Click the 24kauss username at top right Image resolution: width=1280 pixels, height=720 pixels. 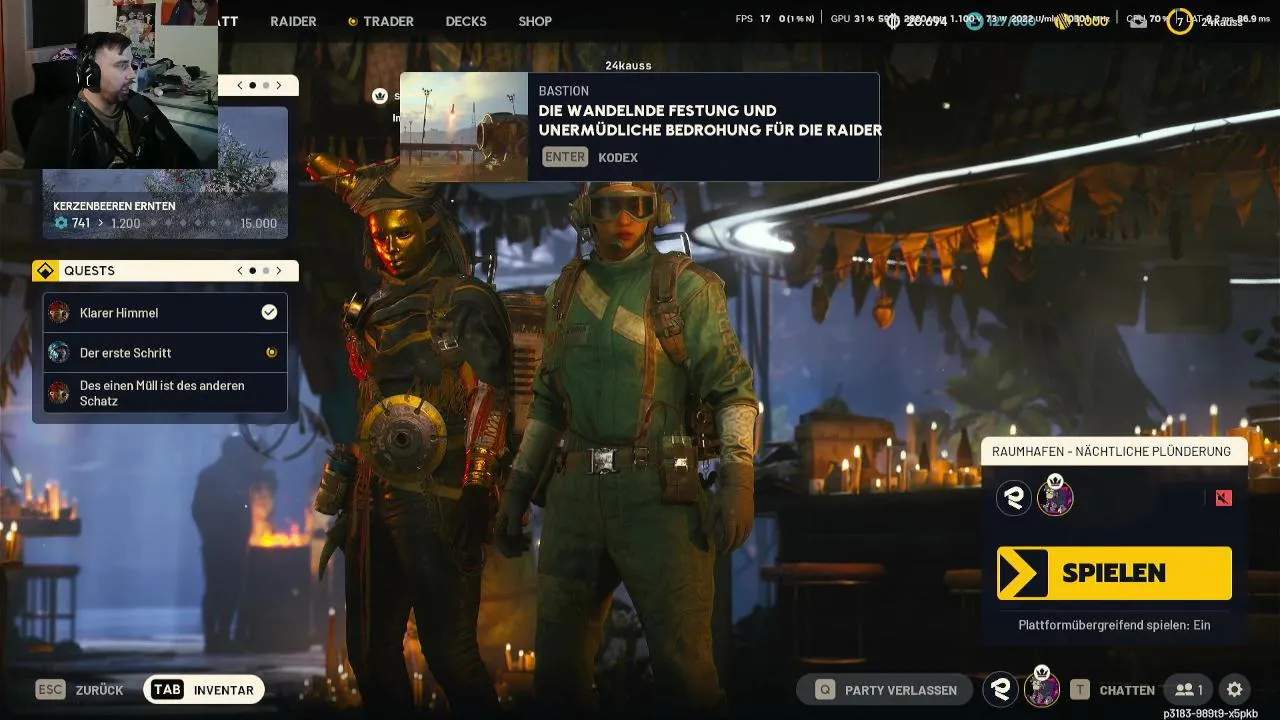[1222, 21]
